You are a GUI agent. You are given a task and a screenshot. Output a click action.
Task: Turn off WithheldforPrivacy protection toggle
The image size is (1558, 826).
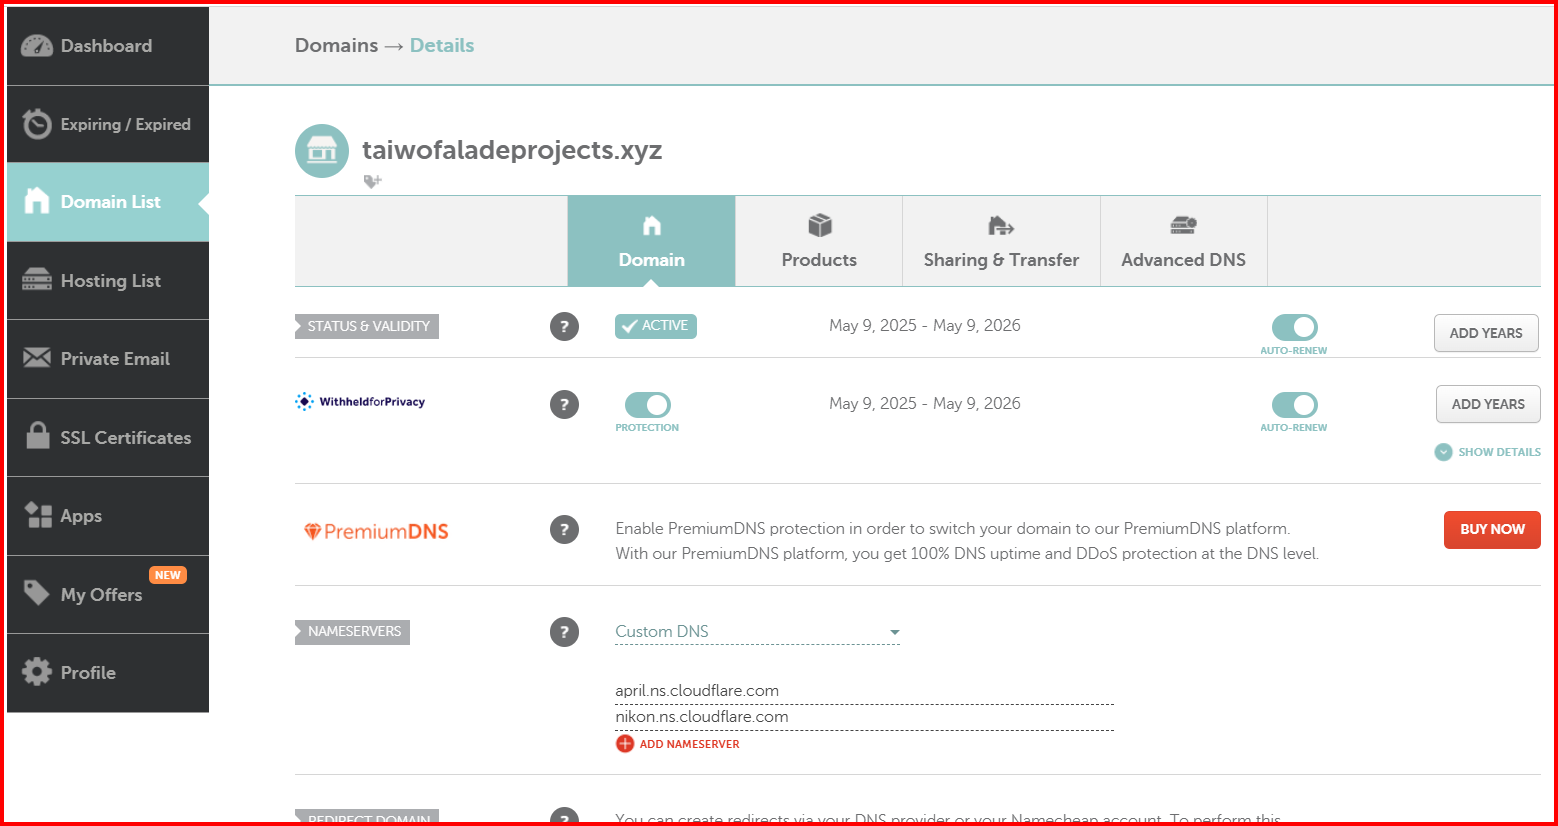coord(647,405)
